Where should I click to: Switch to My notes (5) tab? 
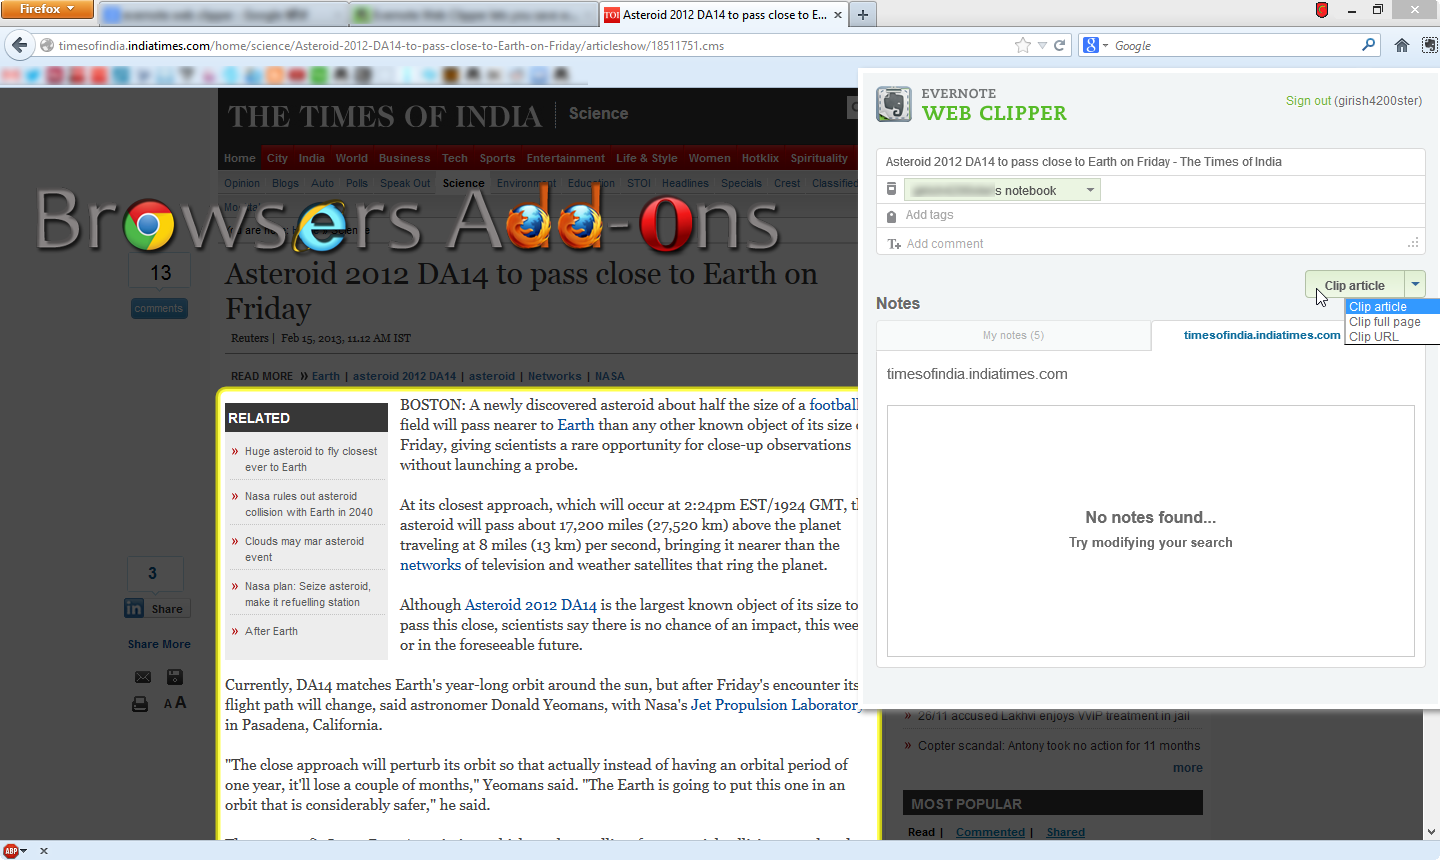pyautogui.click(x=1013, y=335)
